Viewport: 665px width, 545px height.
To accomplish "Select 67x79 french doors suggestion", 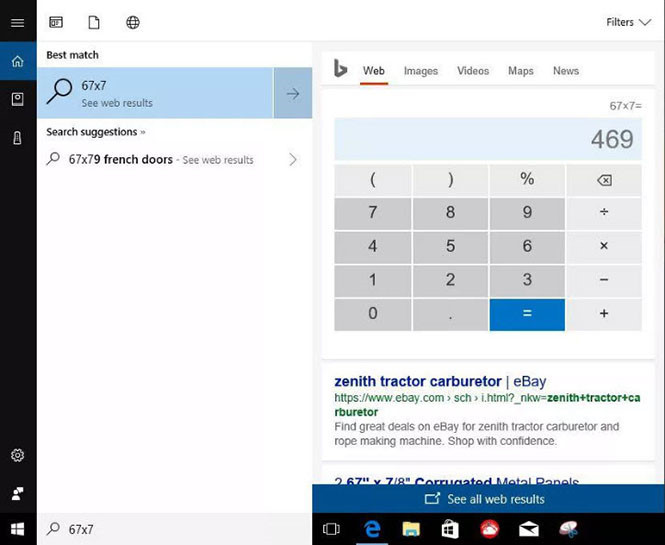I will tap(161, 159).
